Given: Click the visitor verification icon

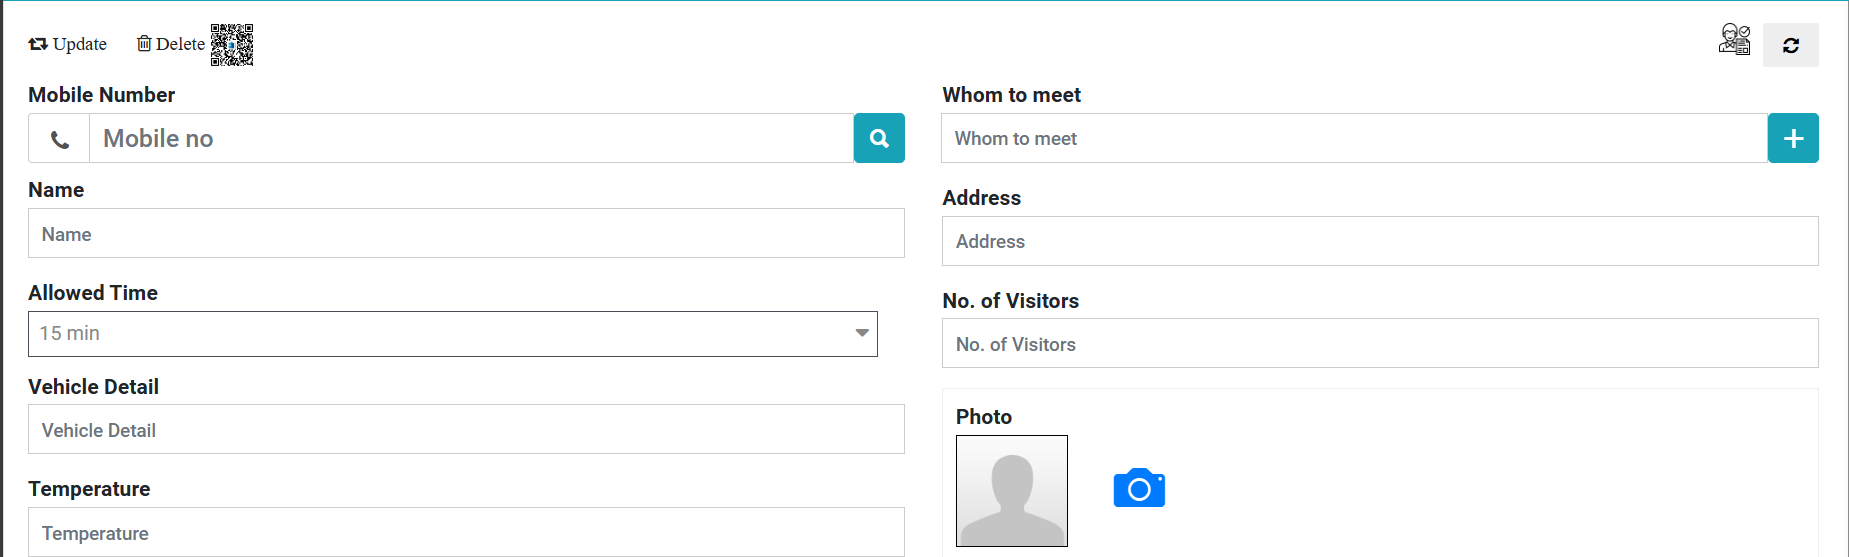Looking at the screenshot, I should [1734, 40].
